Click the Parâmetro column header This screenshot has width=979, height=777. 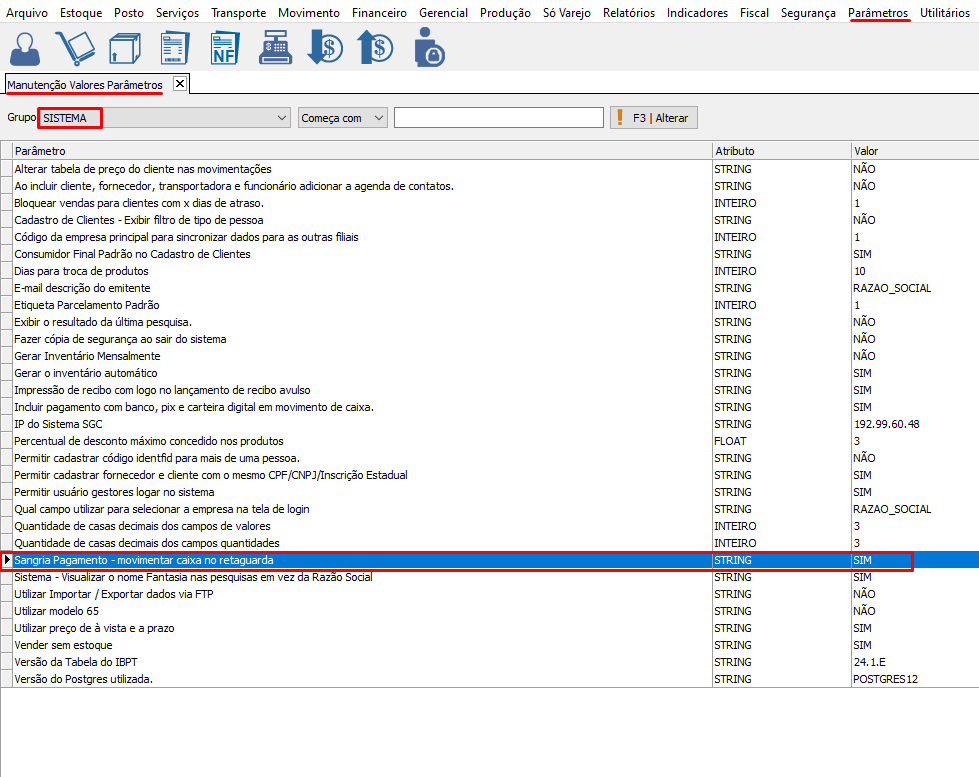360,151
